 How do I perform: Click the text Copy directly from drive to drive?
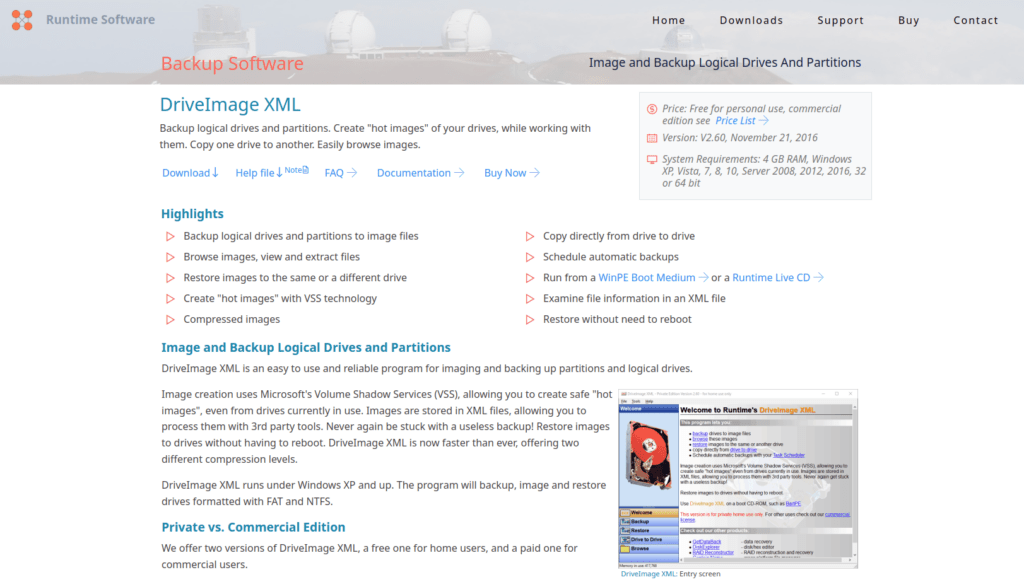click(x=618, y=236)
